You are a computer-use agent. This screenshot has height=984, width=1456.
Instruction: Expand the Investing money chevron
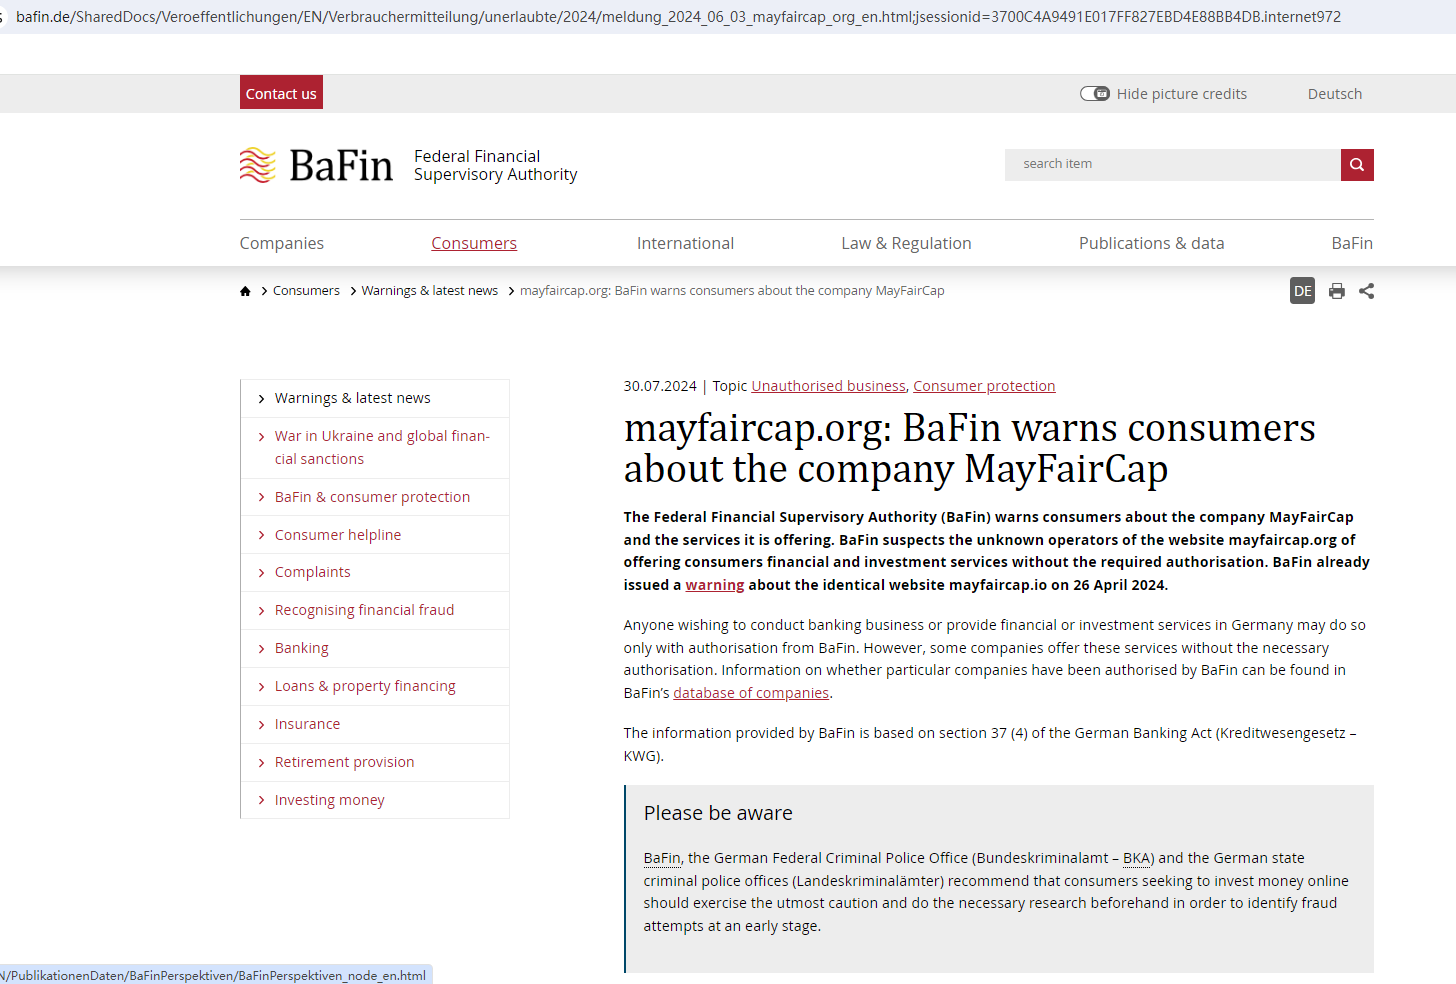(262, 801)
